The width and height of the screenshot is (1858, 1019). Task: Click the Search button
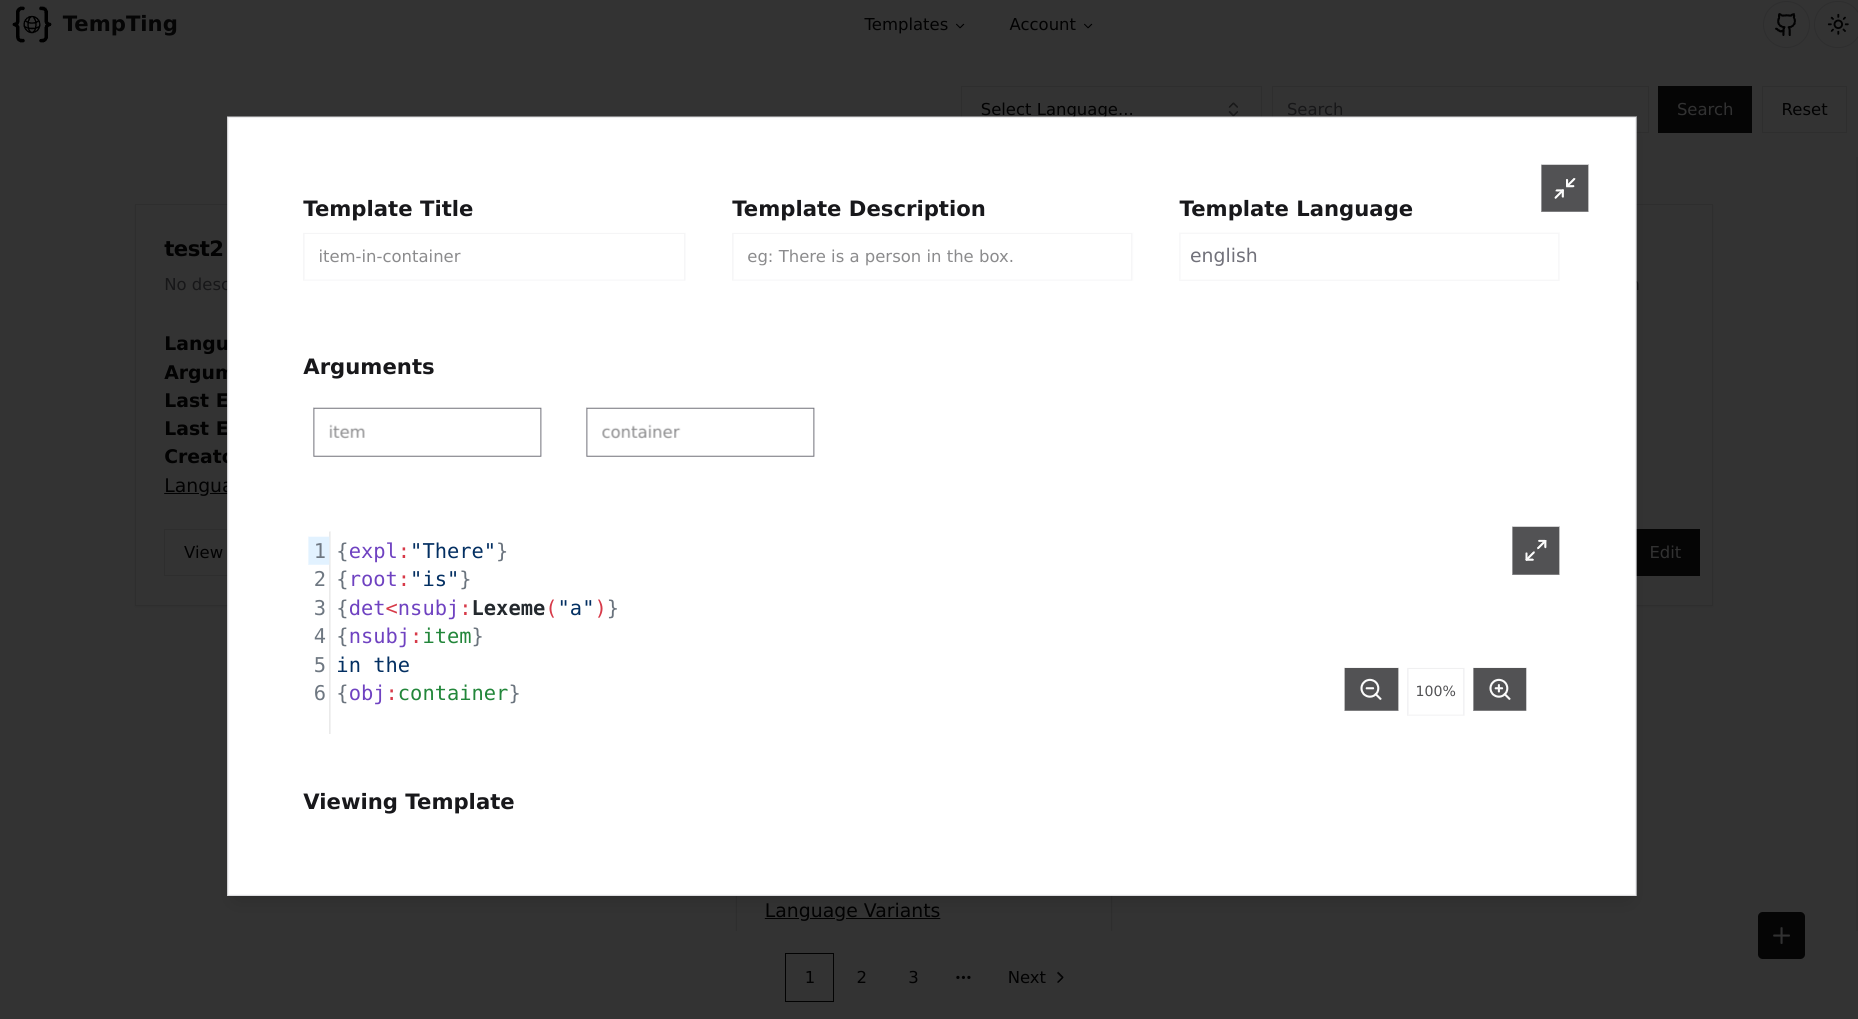tap(1704, 110)
